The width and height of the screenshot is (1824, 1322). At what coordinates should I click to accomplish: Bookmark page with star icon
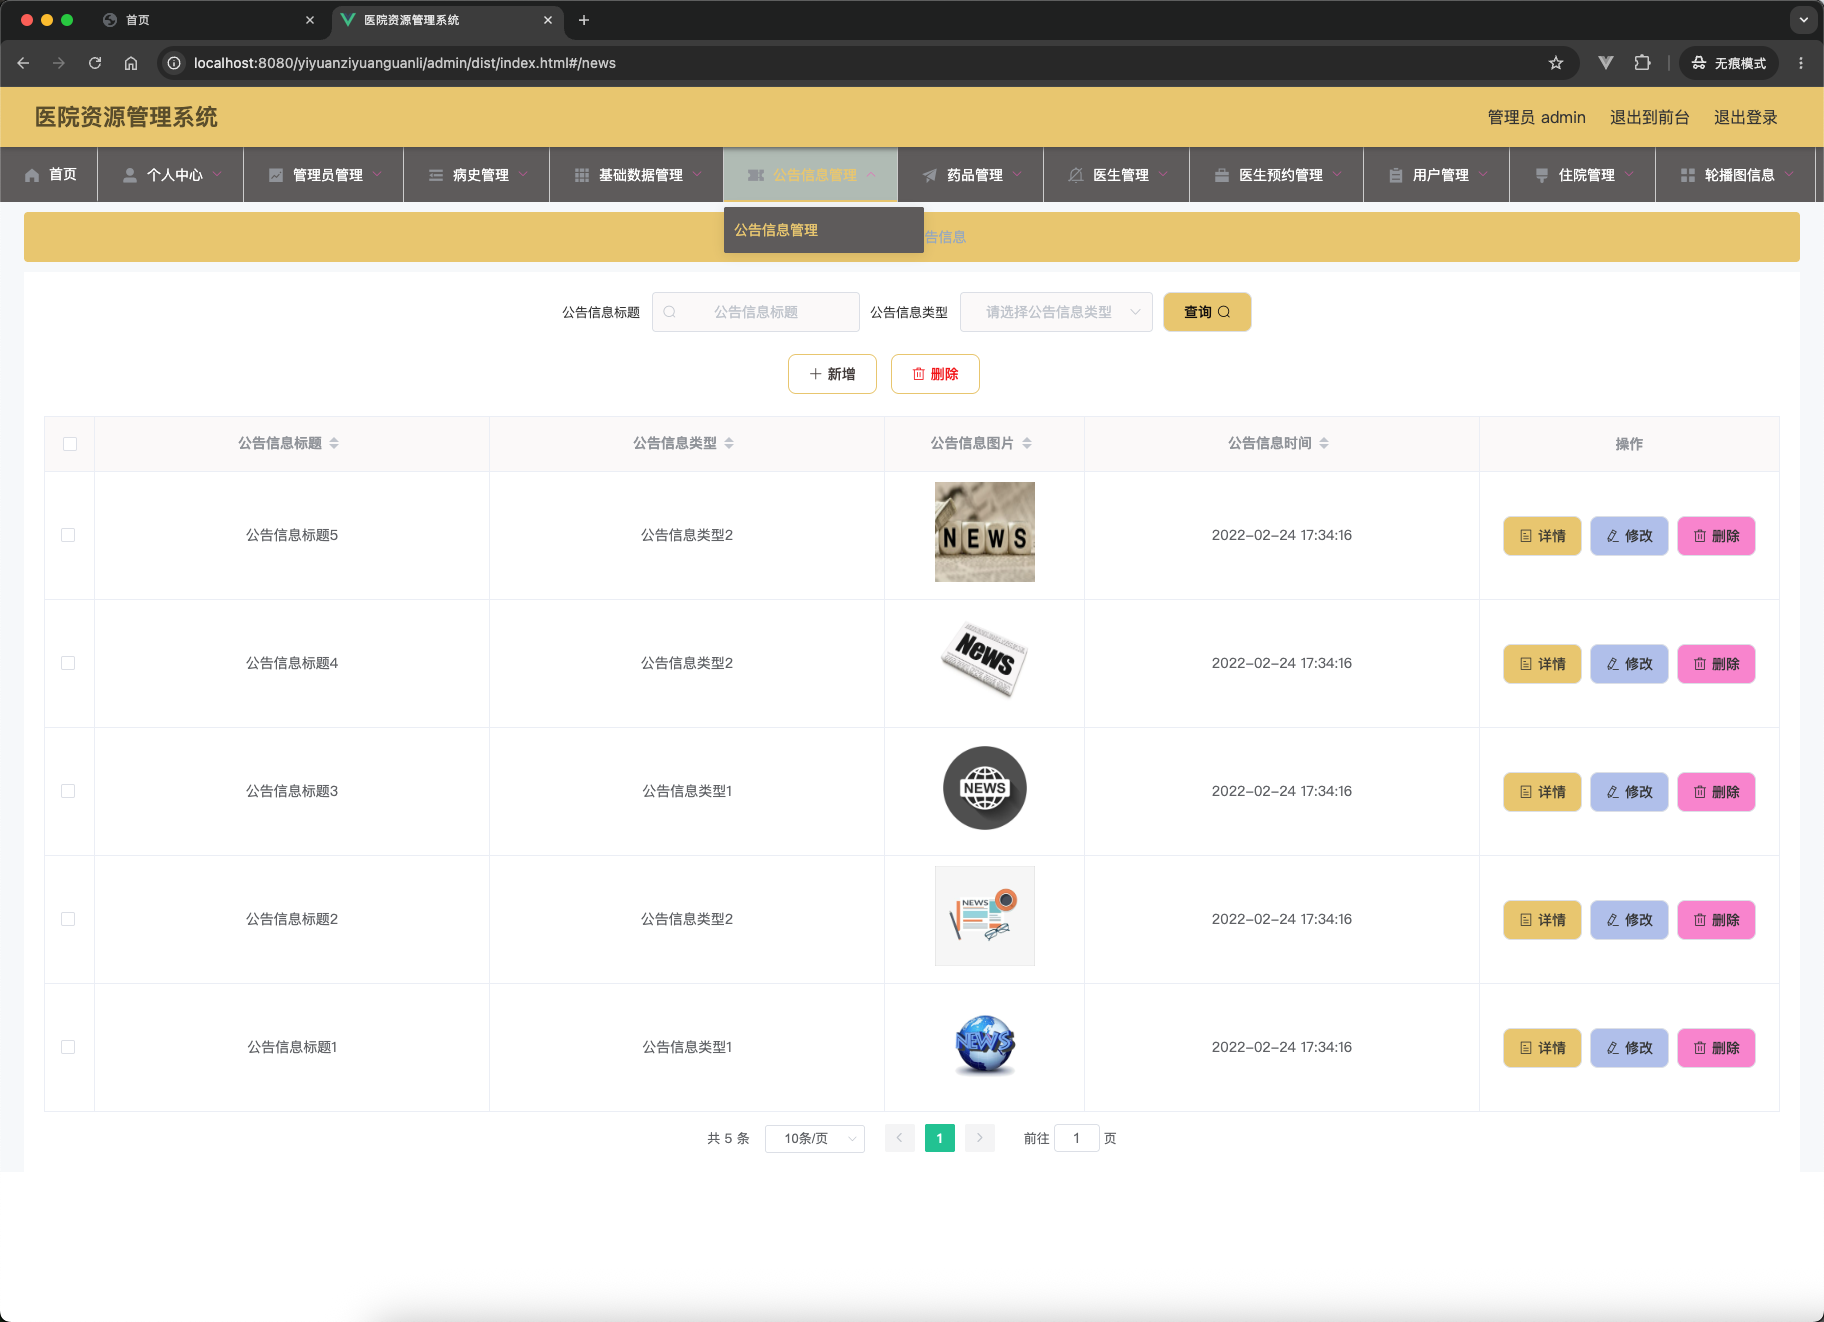click(x=1556, y=63)
